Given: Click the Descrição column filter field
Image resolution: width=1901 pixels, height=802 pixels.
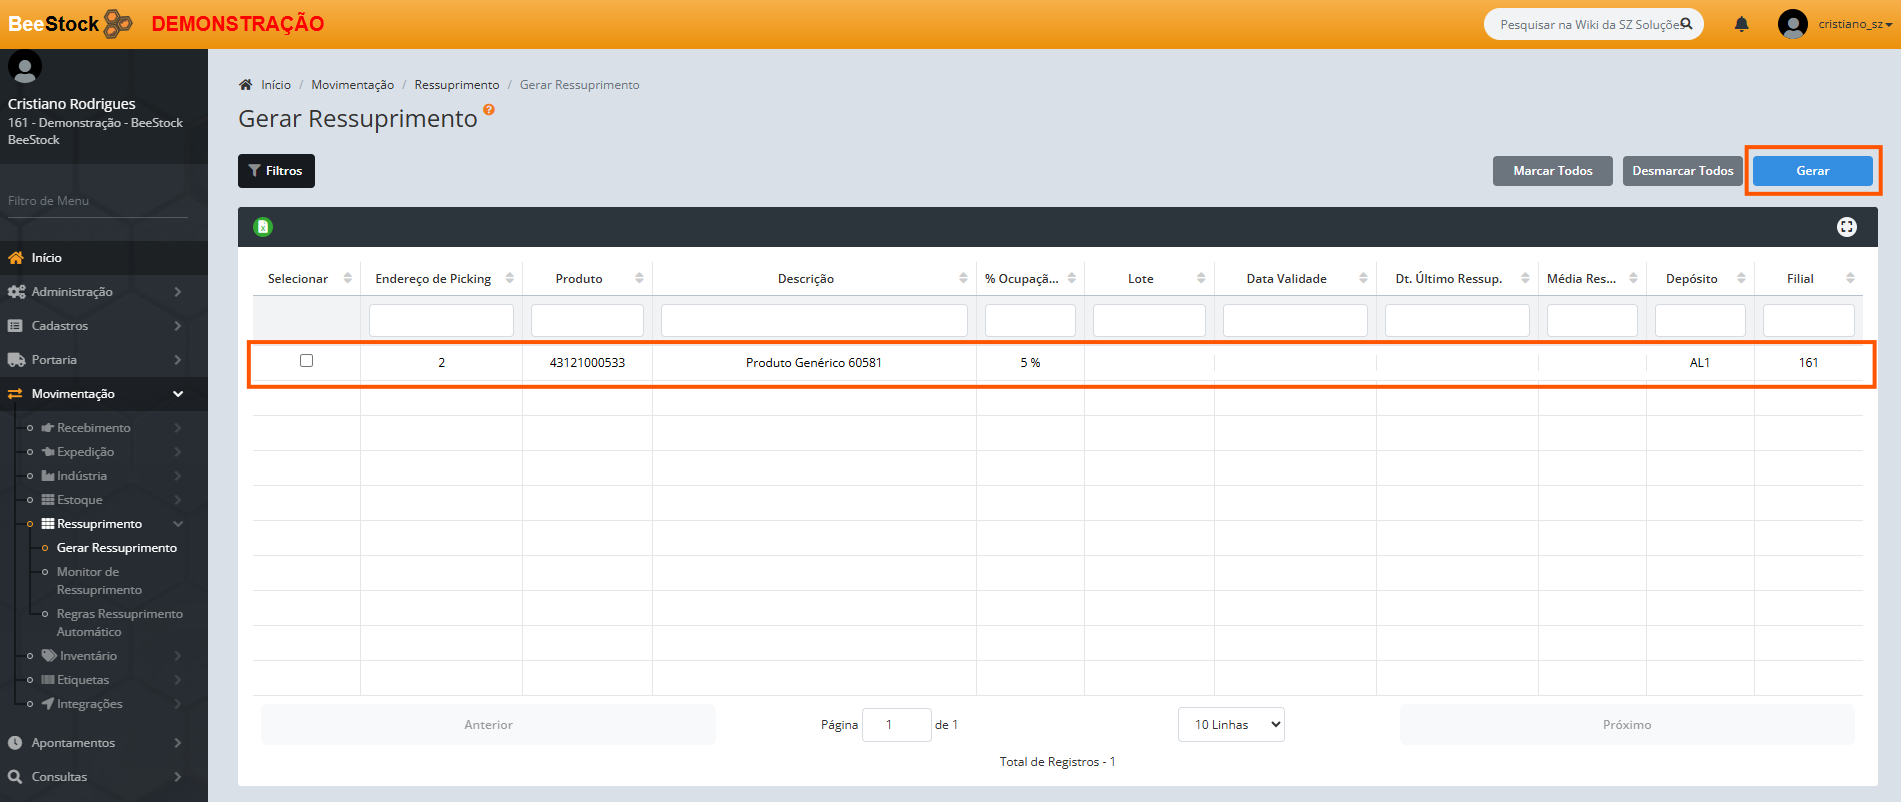Looking at the screenshot, I should point(813,321).
